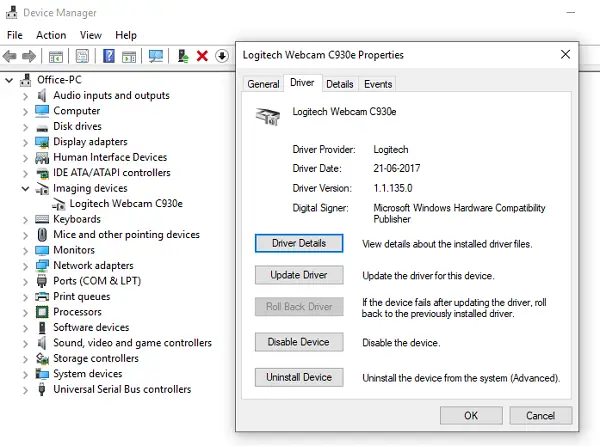The height and width of the screenshot is (446, 600).
Task: Close the Logitech Webcam C930e Properties dialog
Action: (566, 54)
